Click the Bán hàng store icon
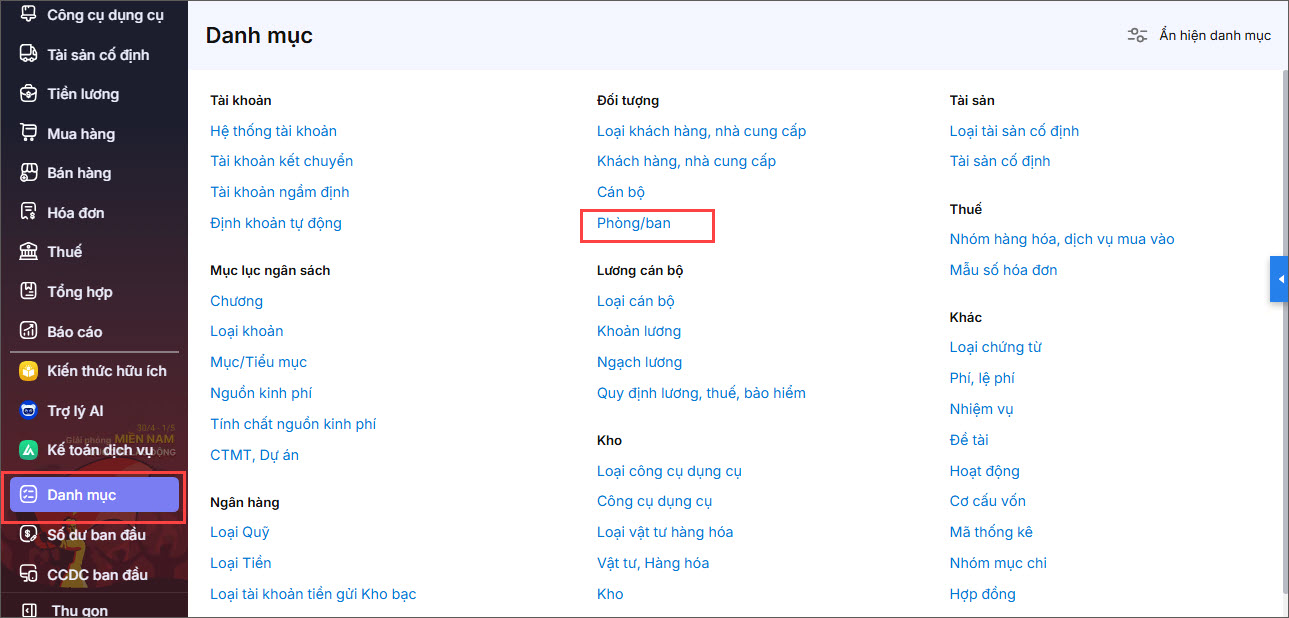This screenshot has height=618, width=1289. (29, 173)
